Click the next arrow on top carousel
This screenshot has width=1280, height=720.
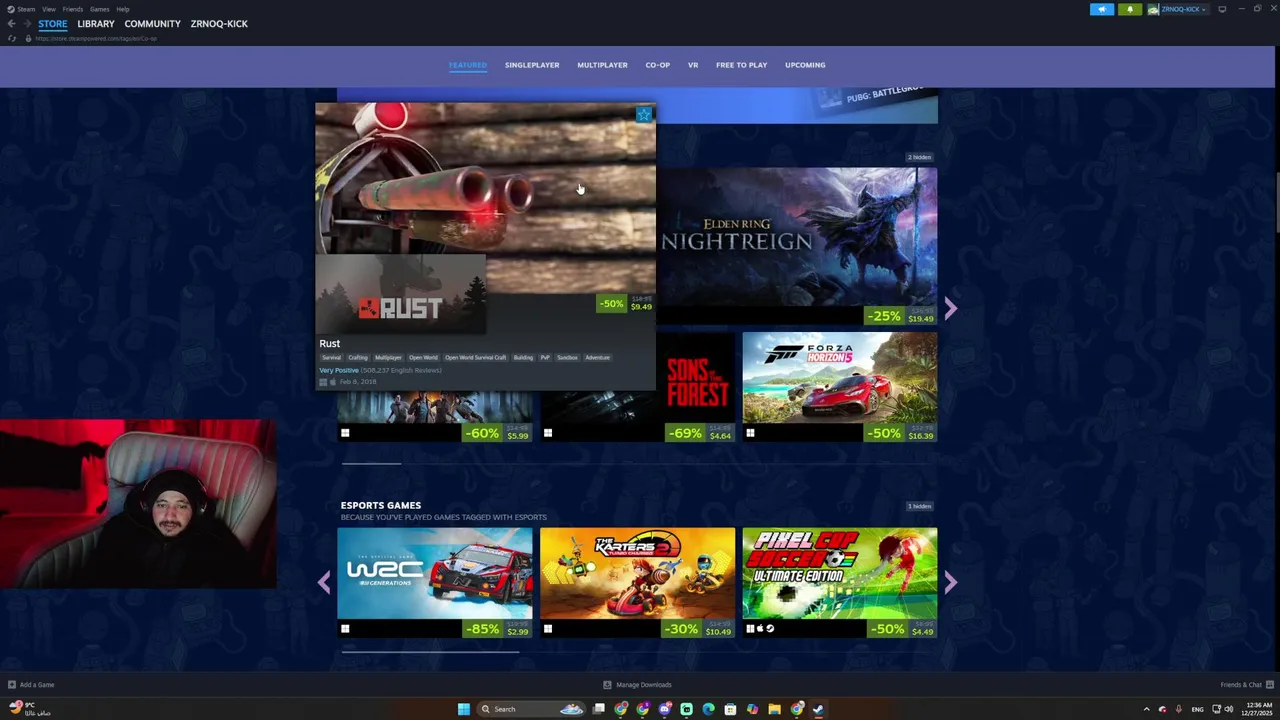(951, 309)
